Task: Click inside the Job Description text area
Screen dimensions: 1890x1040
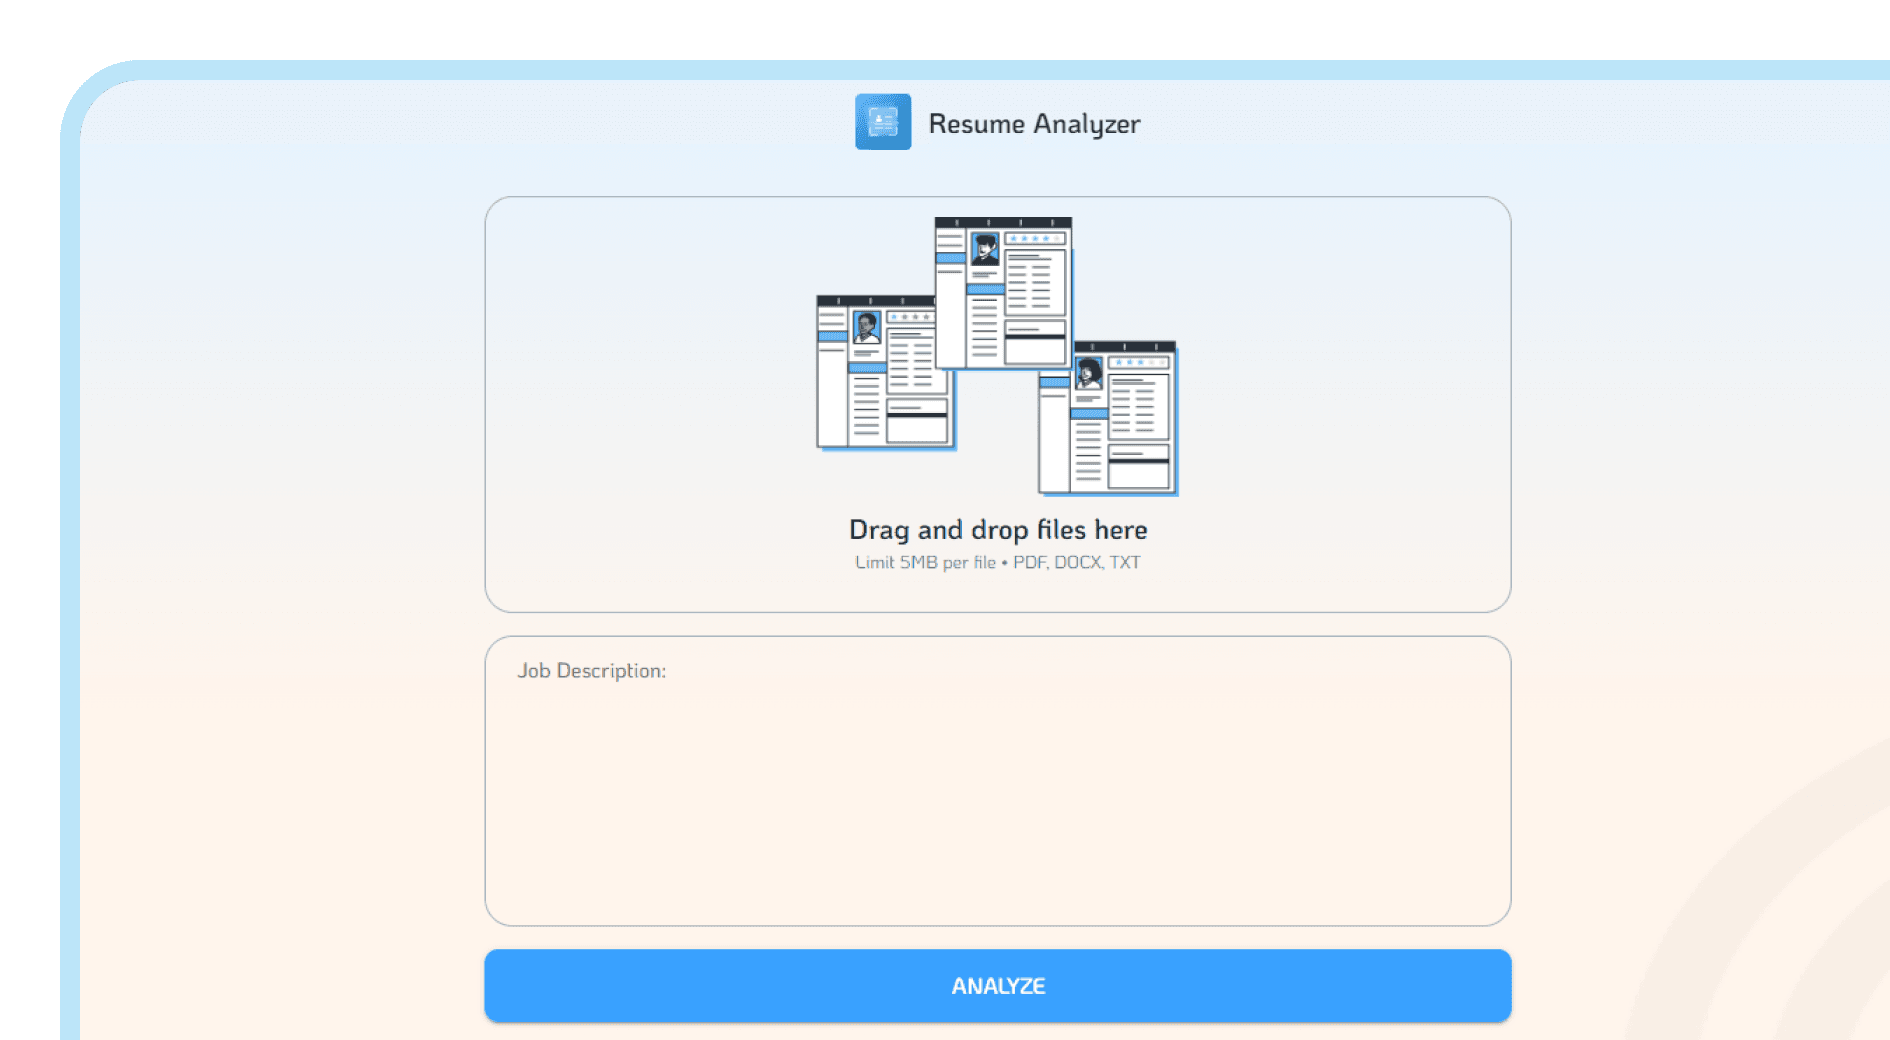Action: click(997, 790)
